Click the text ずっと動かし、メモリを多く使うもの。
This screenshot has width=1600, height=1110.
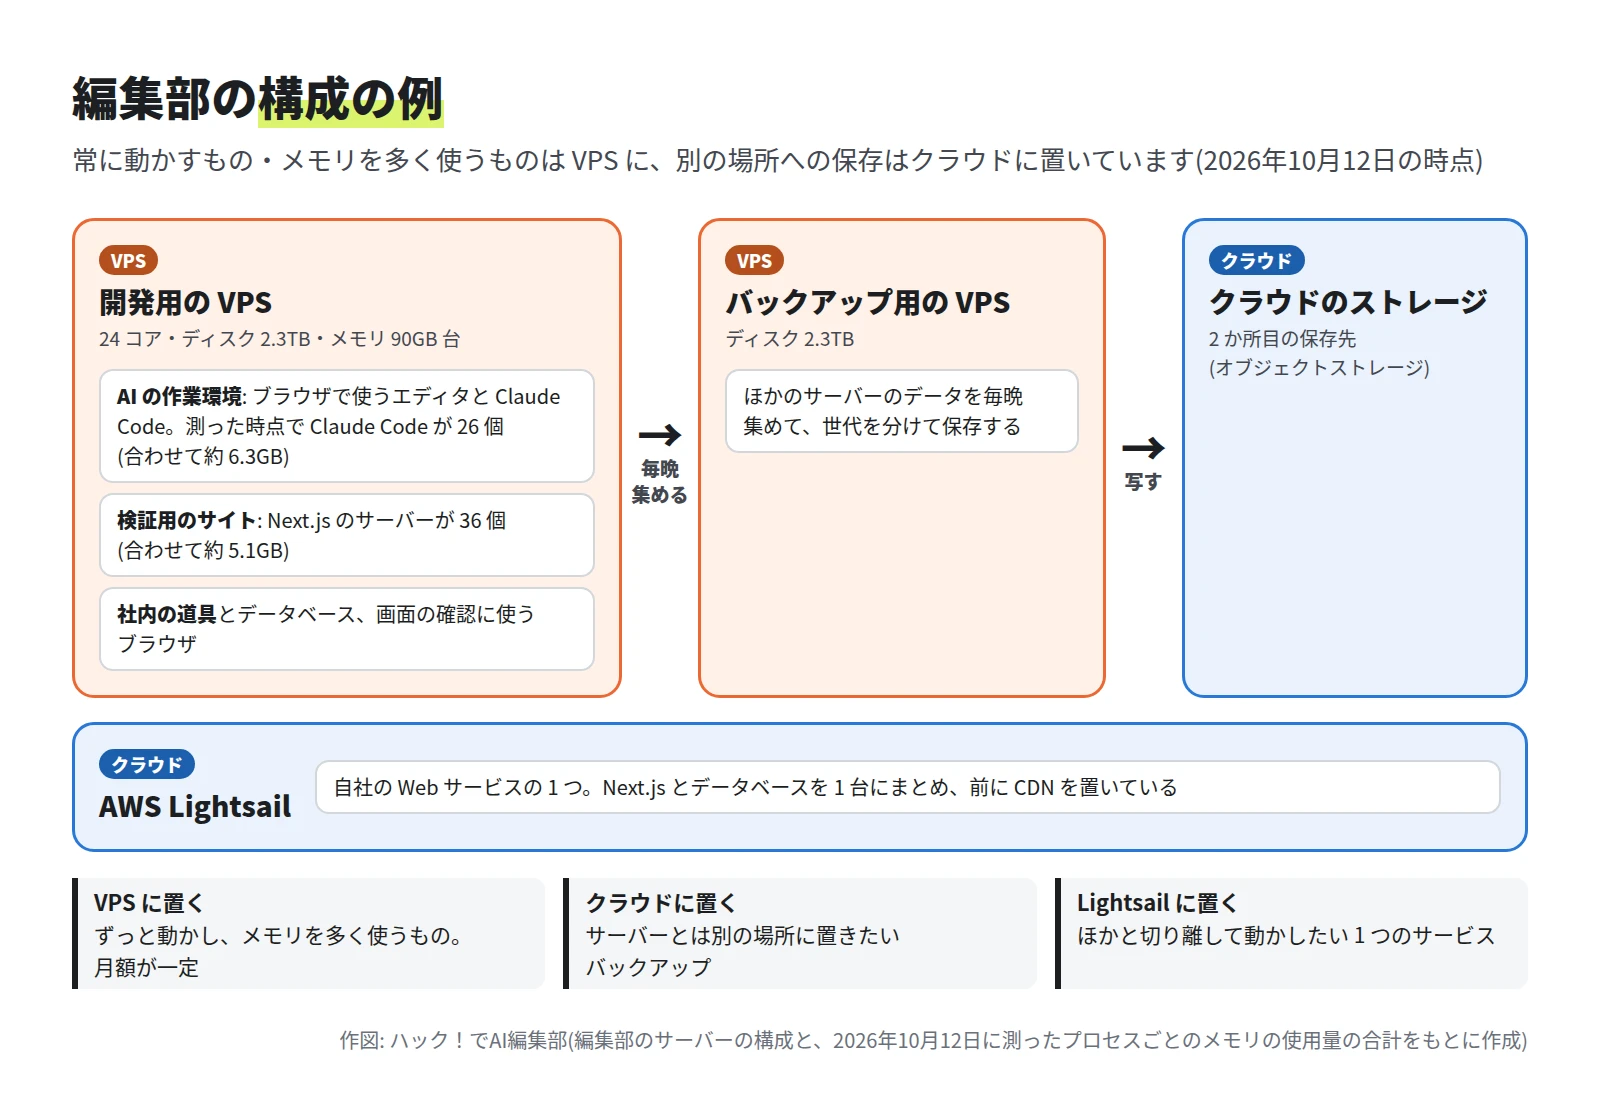click(x=278, y=936)
